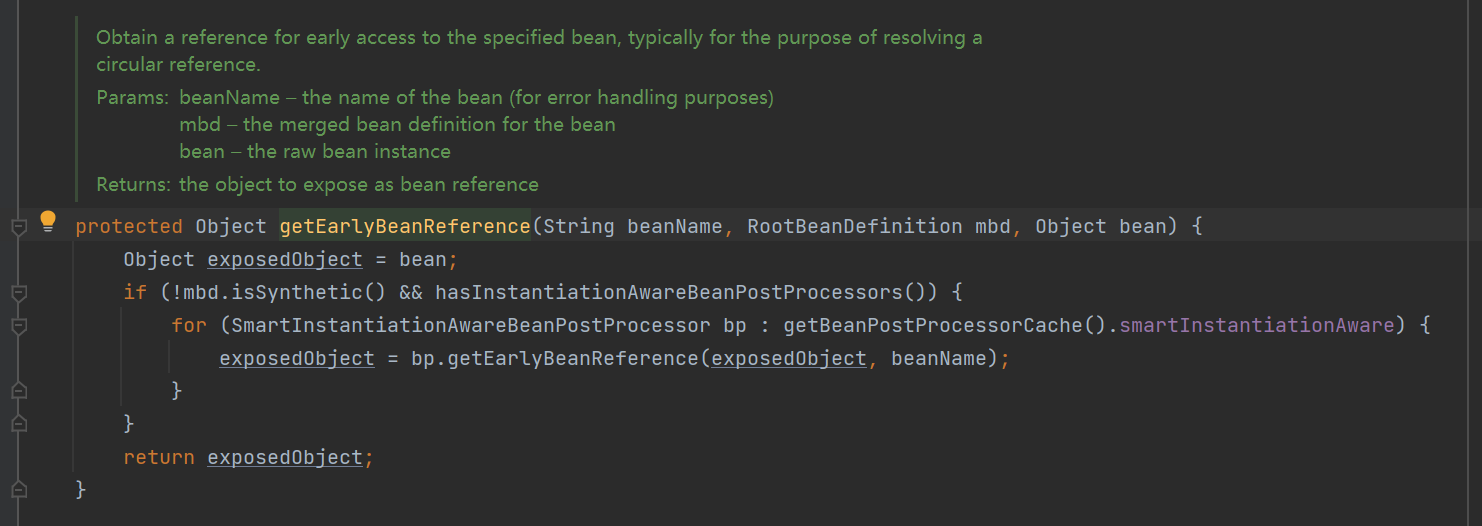Click the RootBeanDefinition parameter type
Viewport: 1482px width, 526px height.
coord(854,226)
